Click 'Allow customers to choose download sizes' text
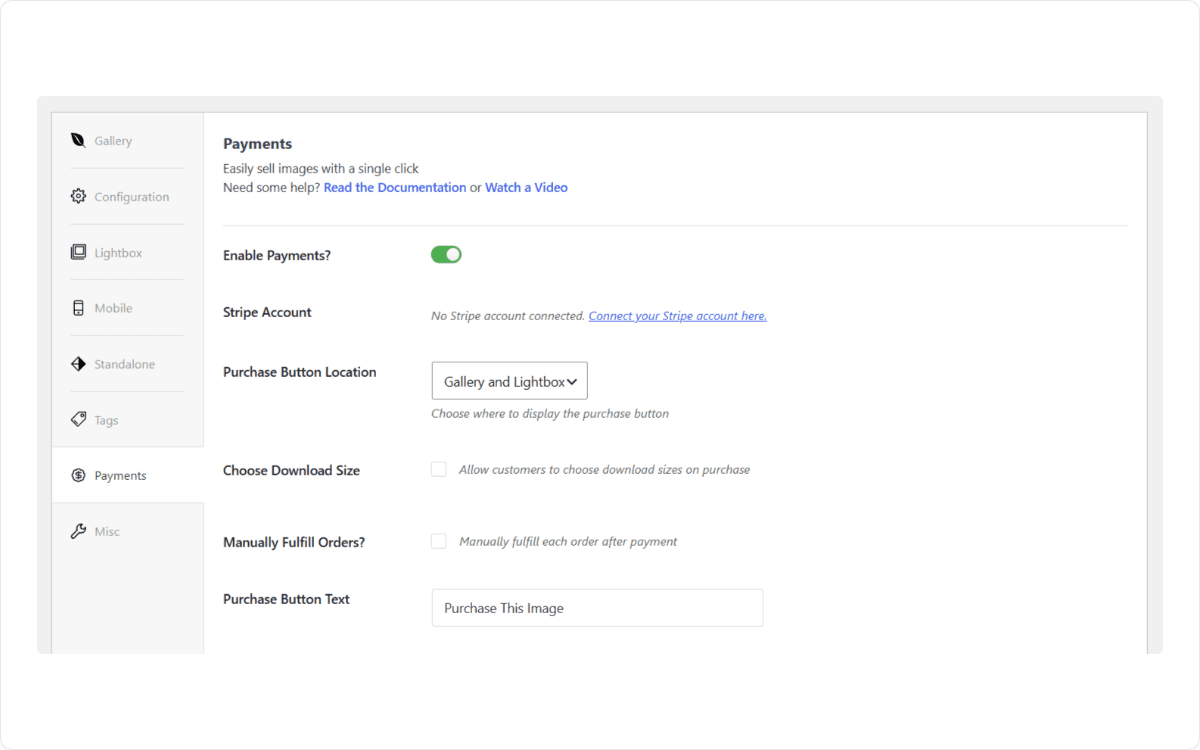 (604, 469)
